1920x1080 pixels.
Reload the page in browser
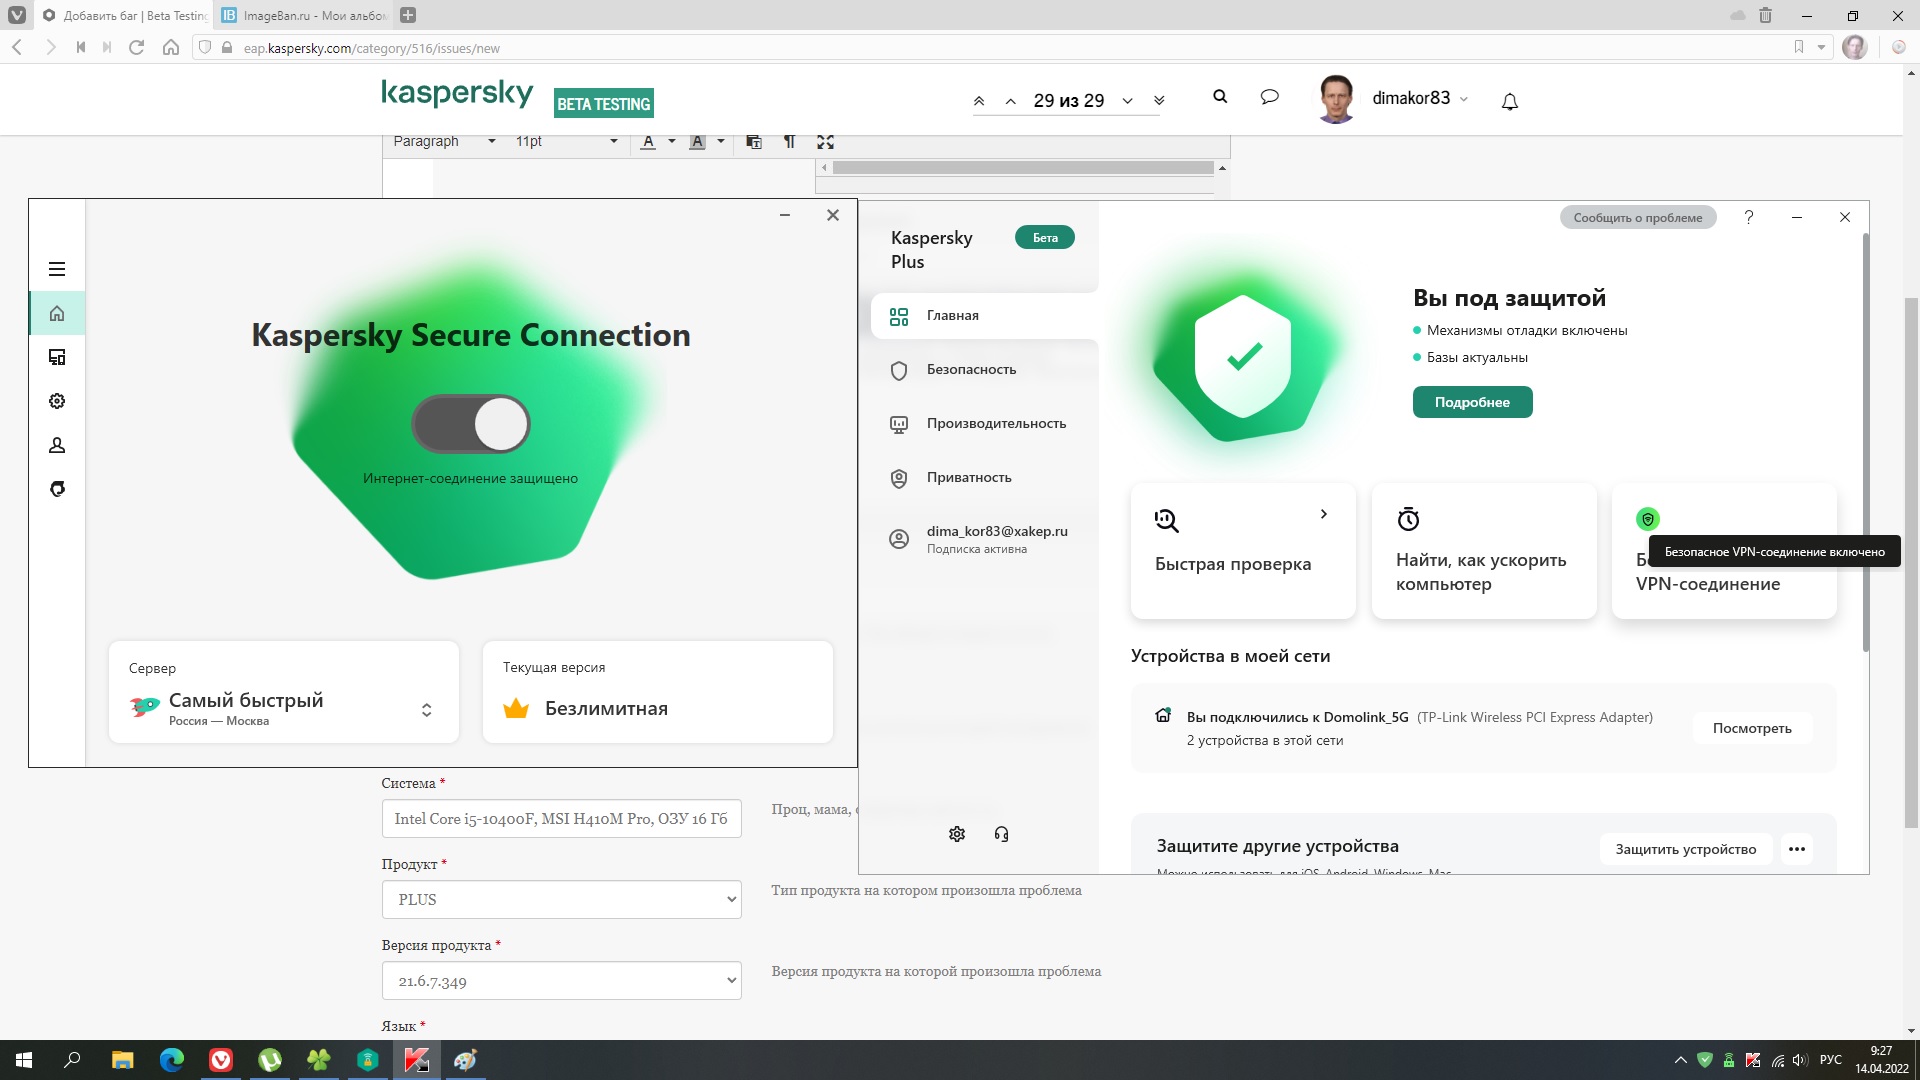pyautogui.click(x=137, y=47)
